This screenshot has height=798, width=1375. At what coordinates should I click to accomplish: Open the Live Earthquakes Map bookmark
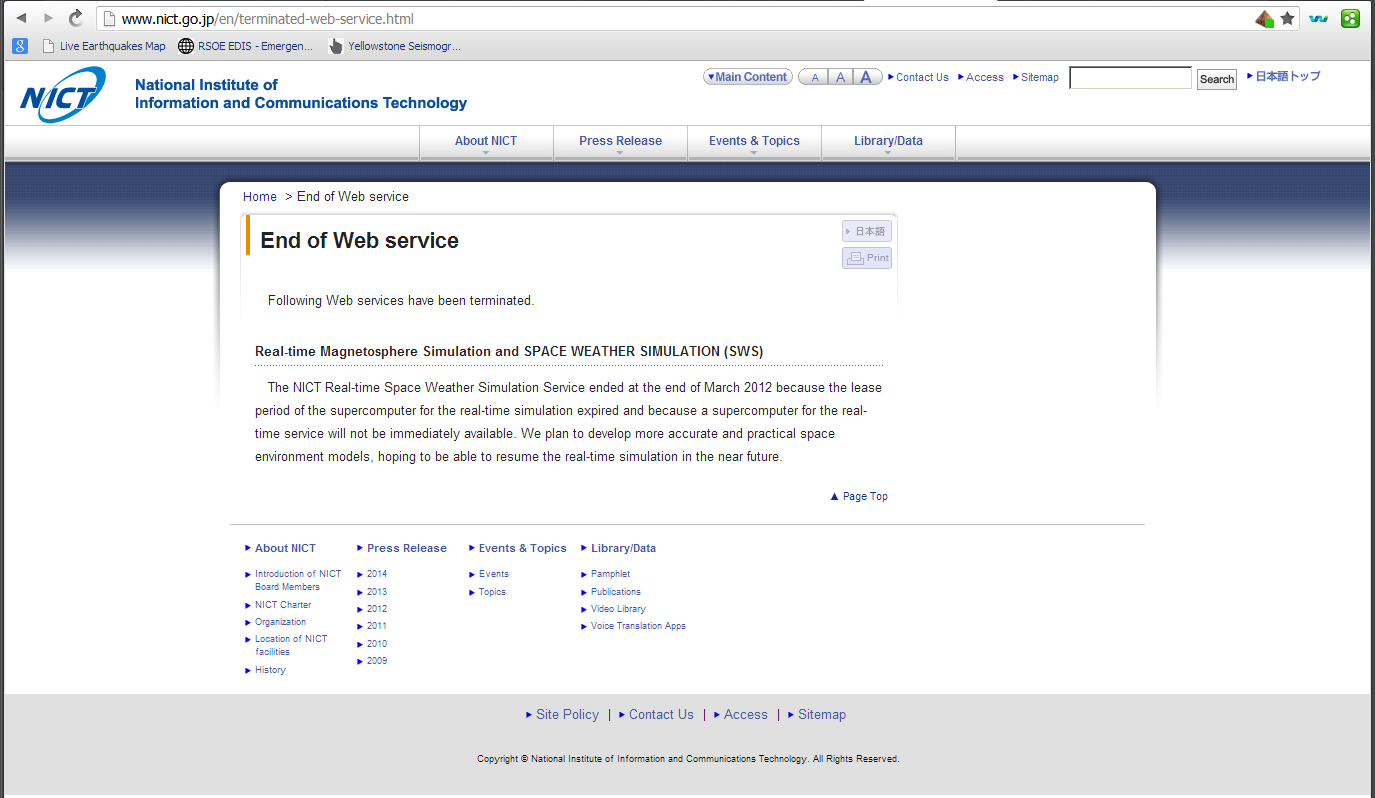click(x=104, y=46)
